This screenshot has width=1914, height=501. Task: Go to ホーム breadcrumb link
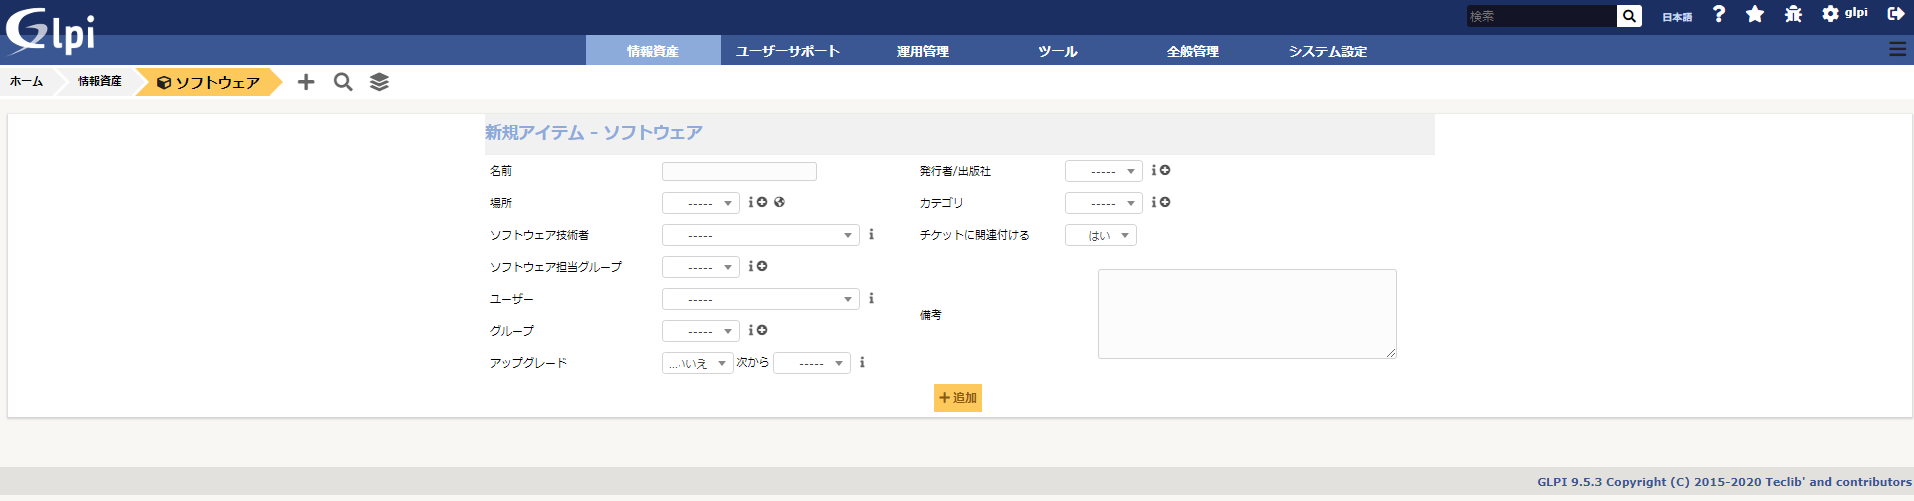point(26,82)
